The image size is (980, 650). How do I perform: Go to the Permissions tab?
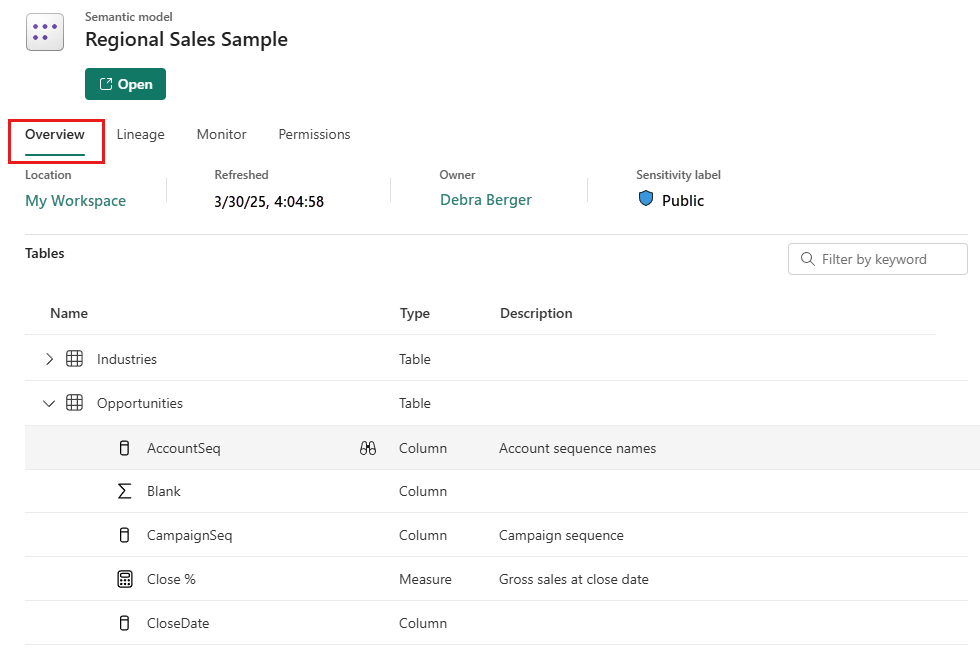(314, 134)
